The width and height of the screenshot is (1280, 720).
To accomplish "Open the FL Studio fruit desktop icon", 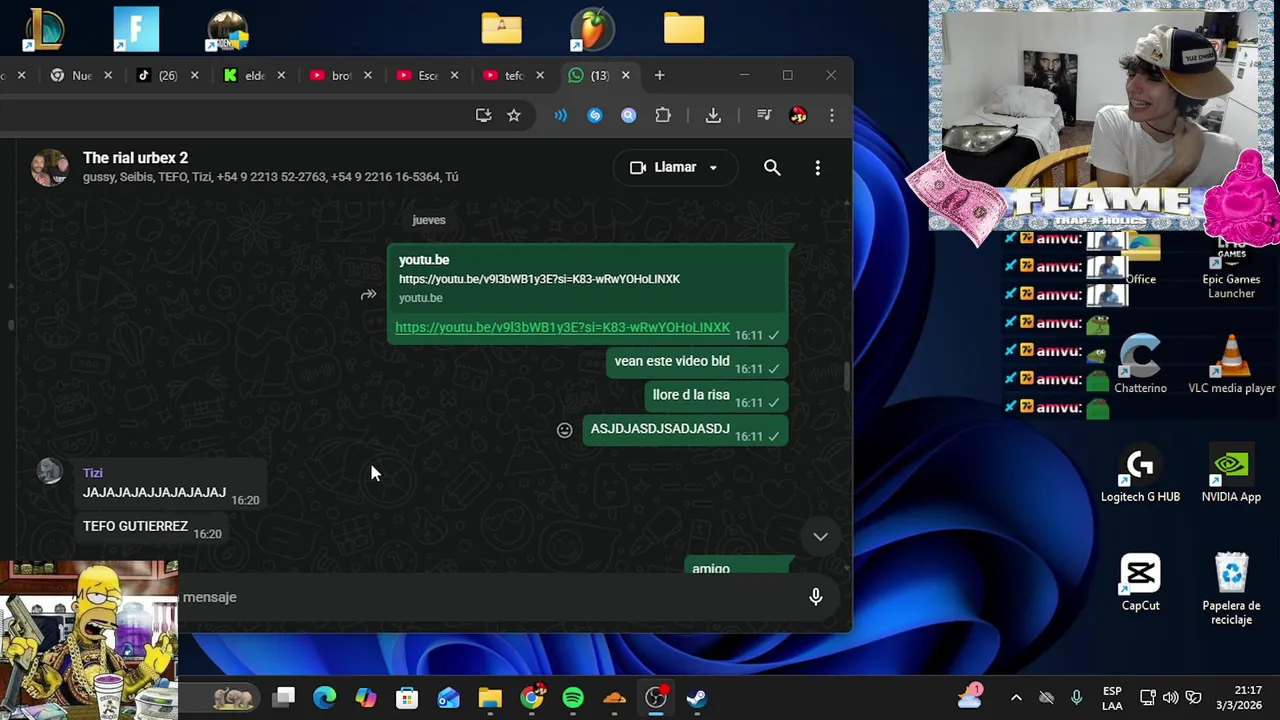I will (x=591, y=28).
